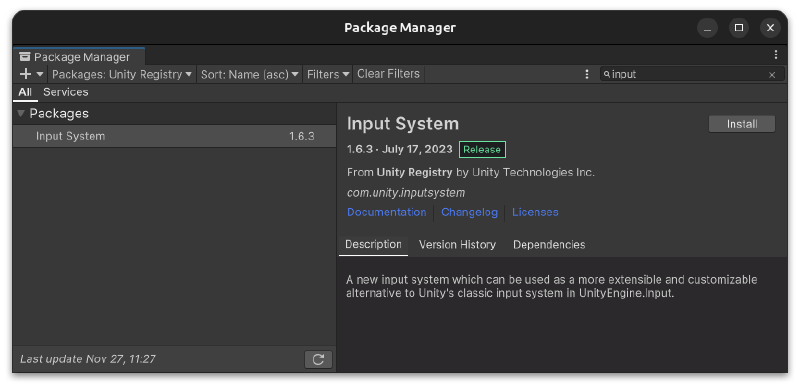Collapse the Packages group triangle
The width and height of the screenshot is (800, 388).
coord(21,113)
